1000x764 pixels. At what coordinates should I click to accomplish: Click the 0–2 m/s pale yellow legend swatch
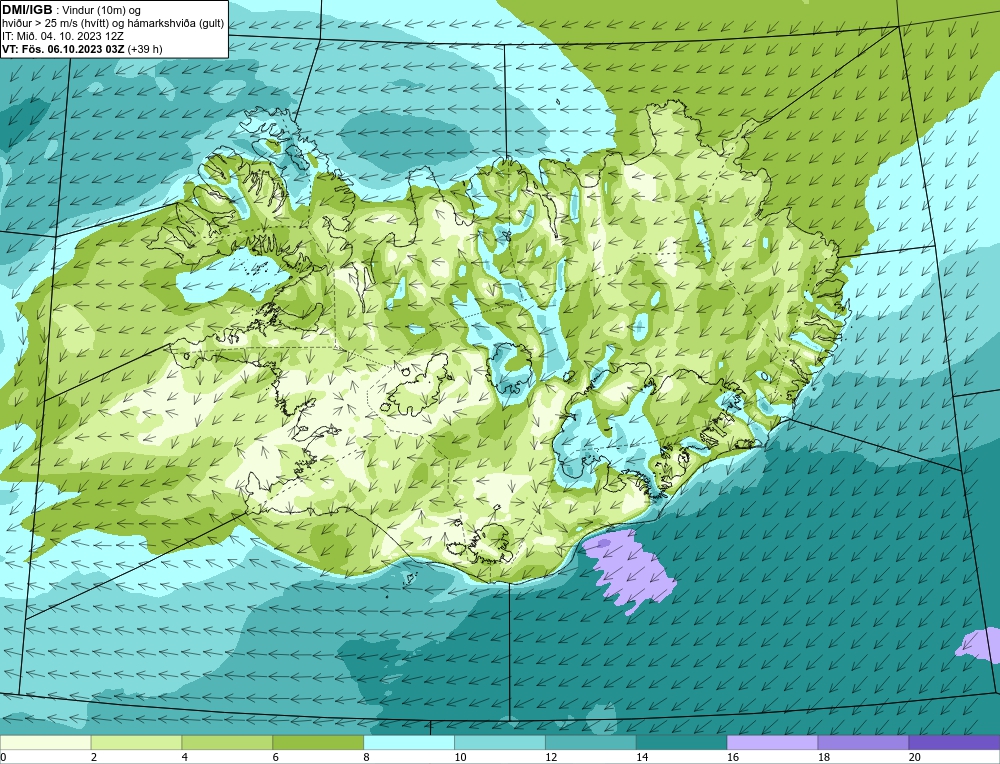tap(45, 743)
